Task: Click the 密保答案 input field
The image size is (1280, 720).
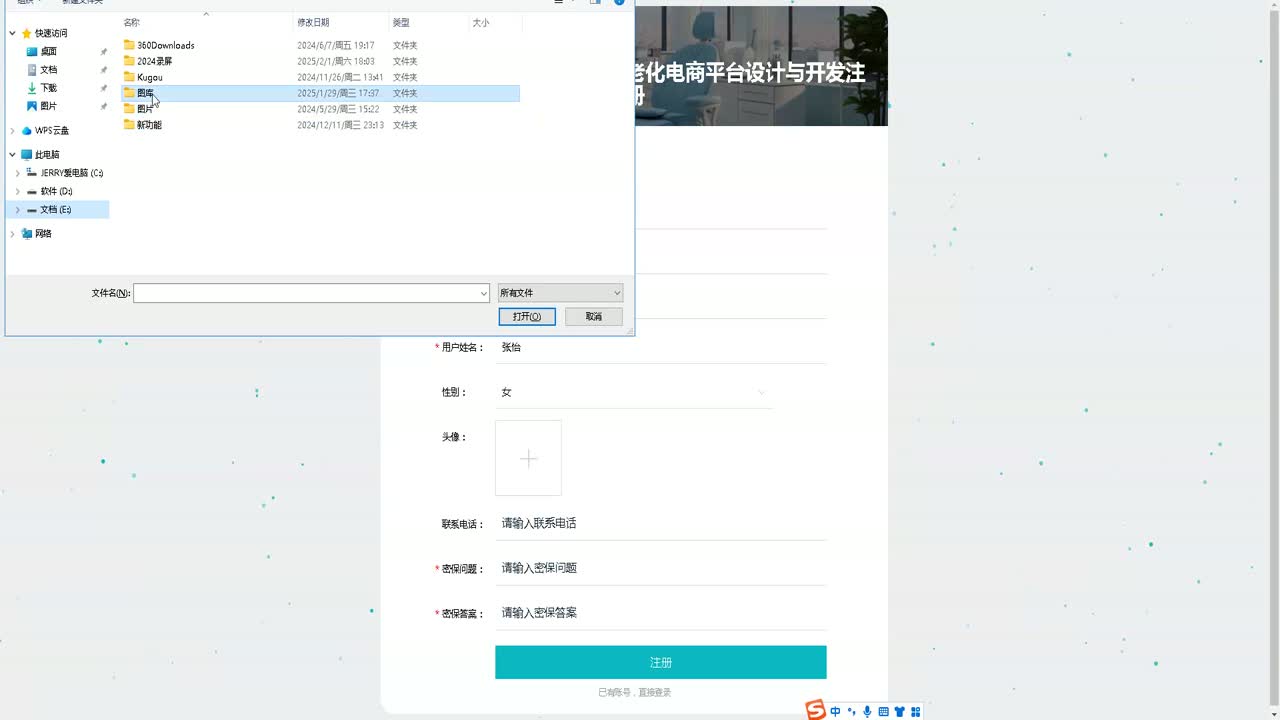Action: [x=661, y=613]
